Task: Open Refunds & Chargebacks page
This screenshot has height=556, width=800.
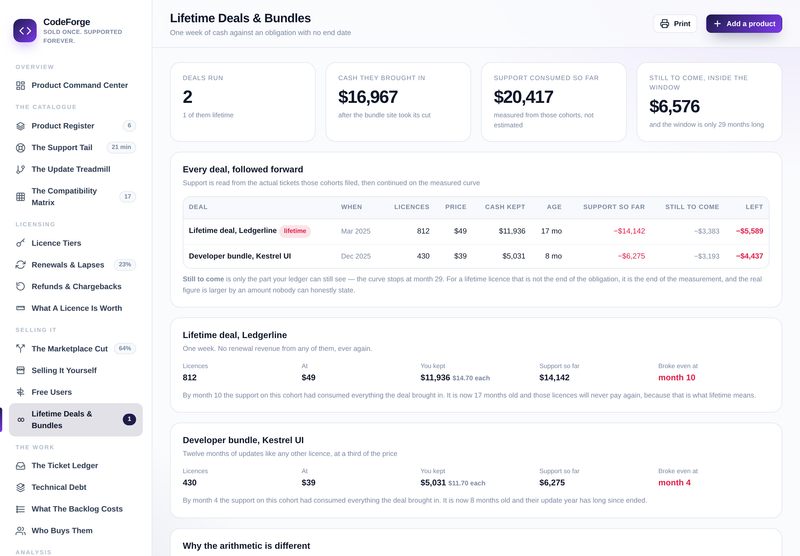Action: point(76,287)
